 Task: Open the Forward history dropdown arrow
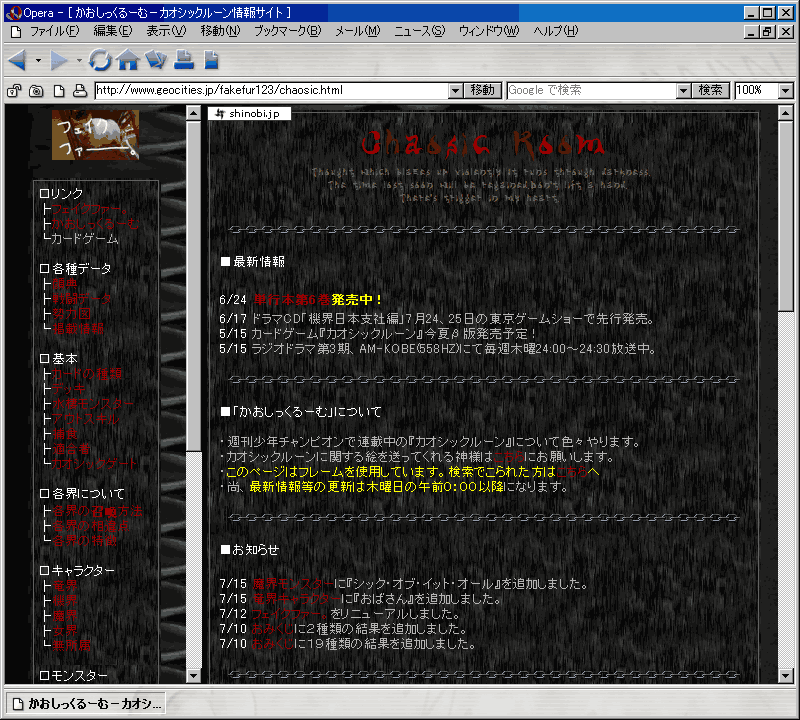(x=79, y=60)
